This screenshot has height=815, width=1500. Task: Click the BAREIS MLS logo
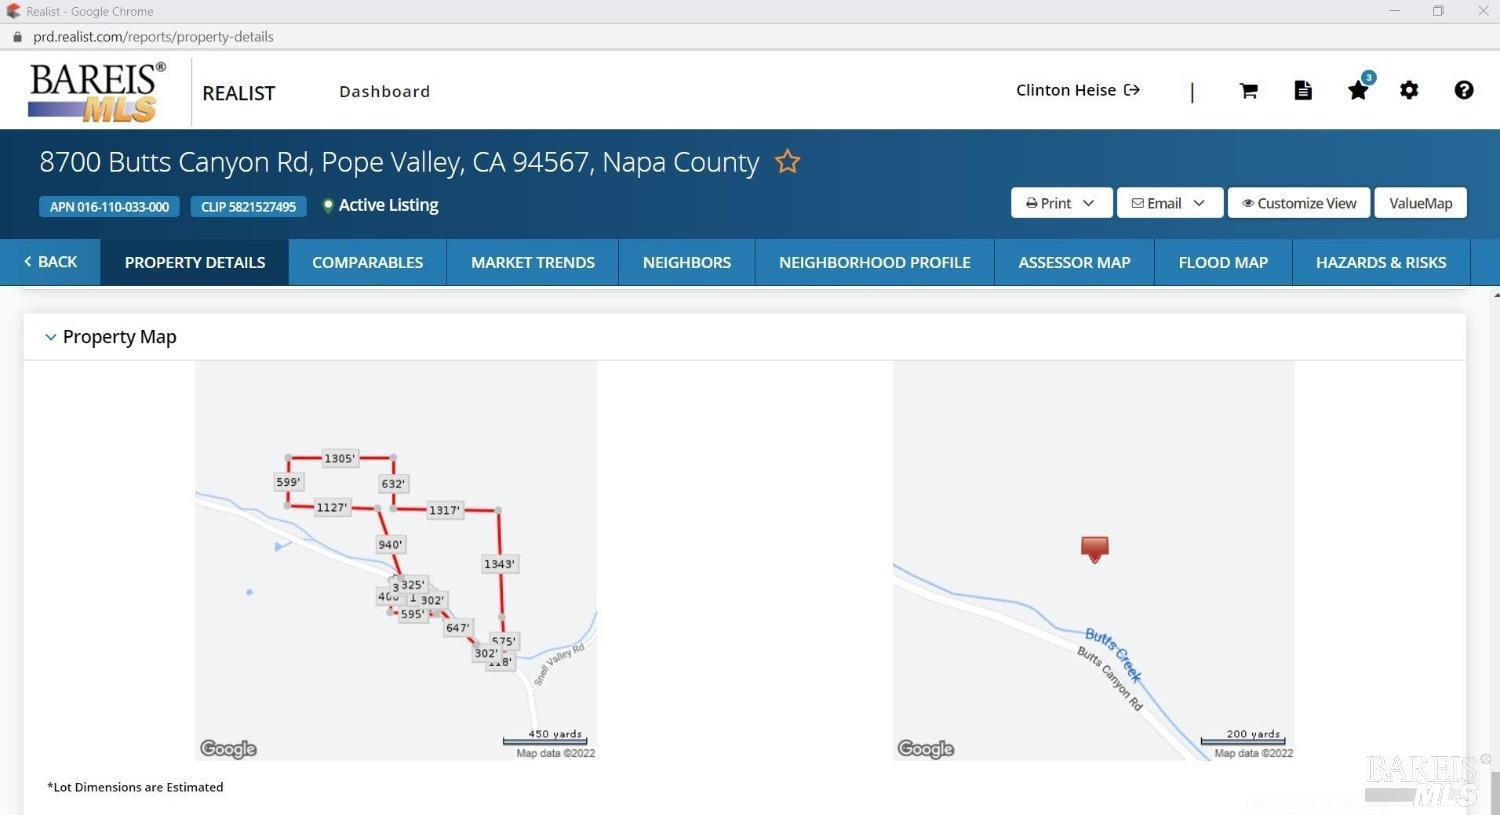click(96, 92)
